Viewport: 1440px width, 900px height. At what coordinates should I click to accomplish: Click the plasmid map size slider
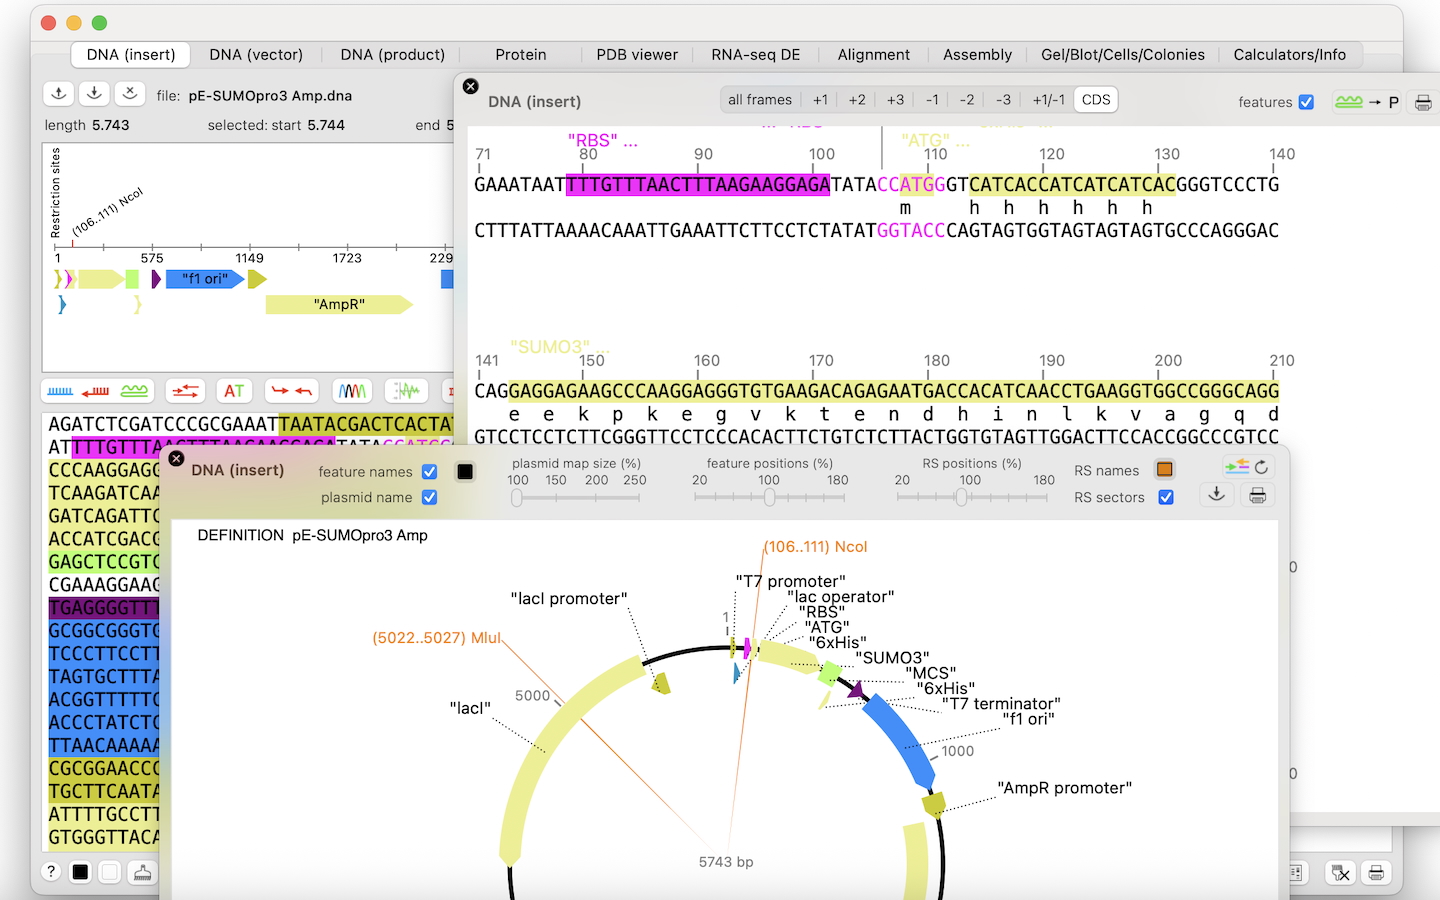577,497
